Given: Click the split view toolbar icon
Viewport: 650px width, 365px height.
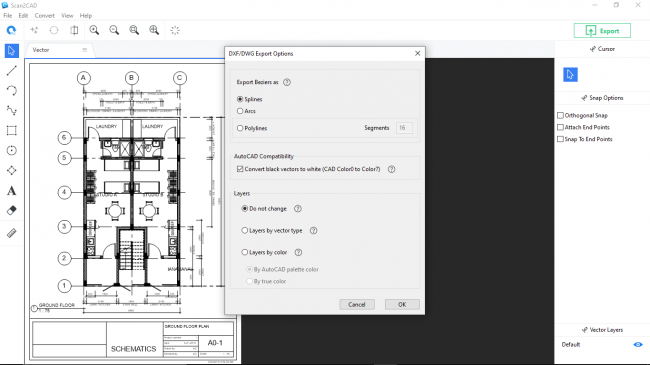Looking at the screenshot, I should (x=74, y=30).
